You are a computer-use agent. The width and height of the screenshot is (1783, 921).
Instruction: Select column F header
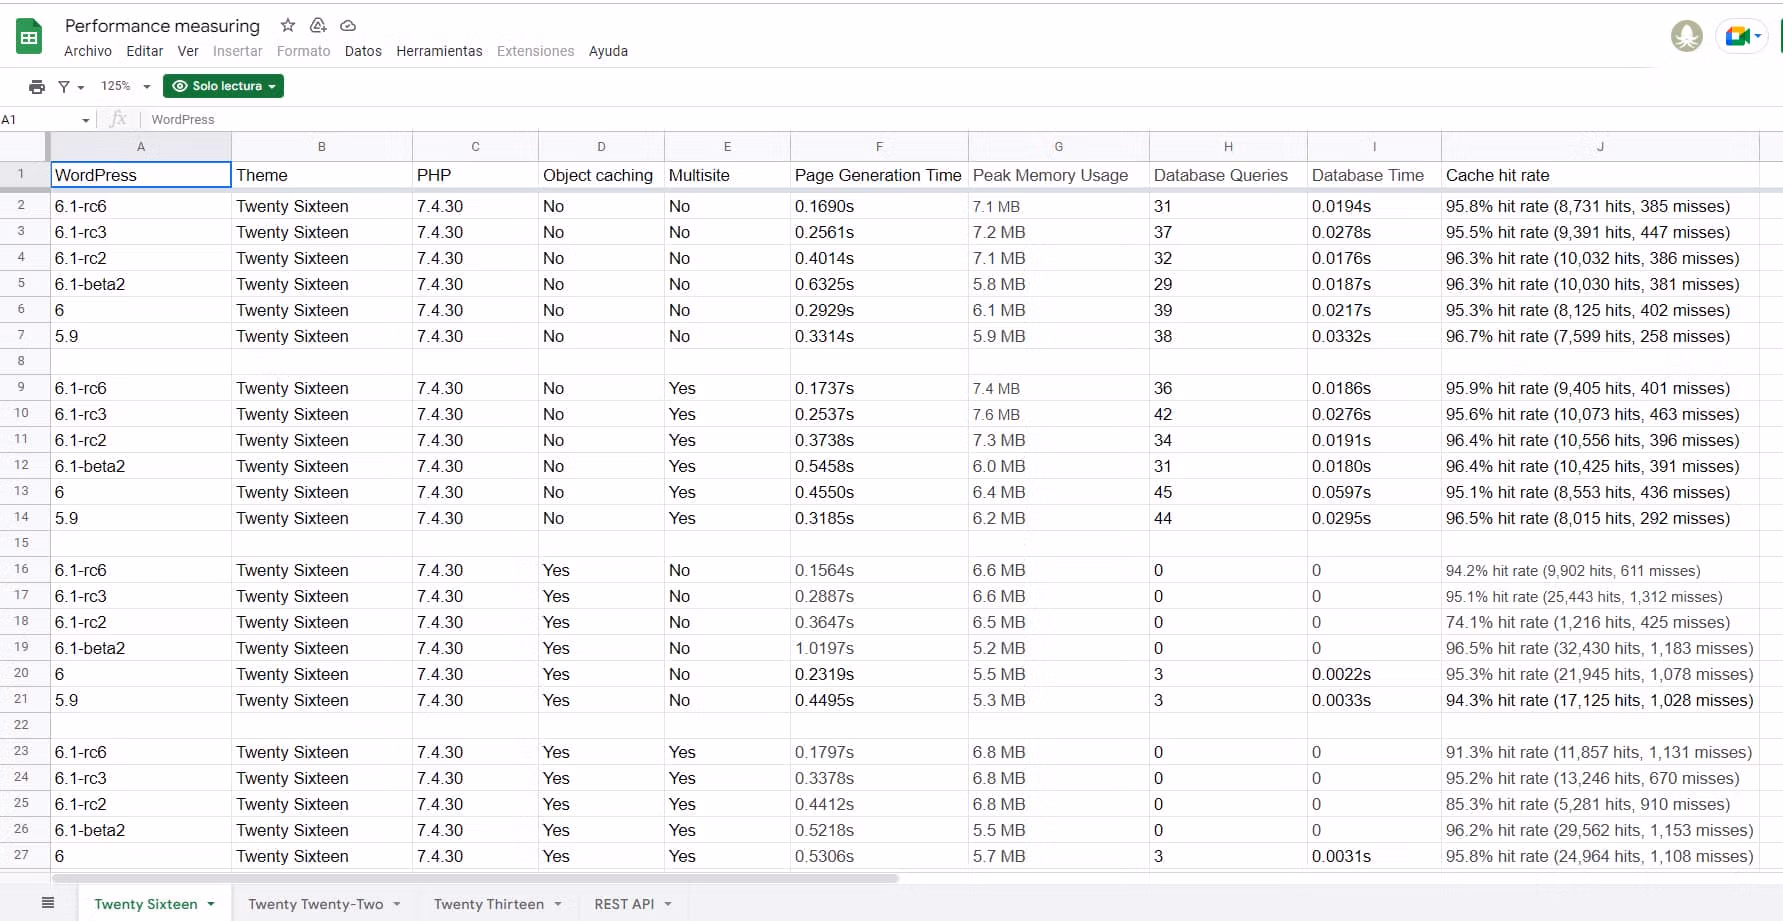tap(879, 146)
